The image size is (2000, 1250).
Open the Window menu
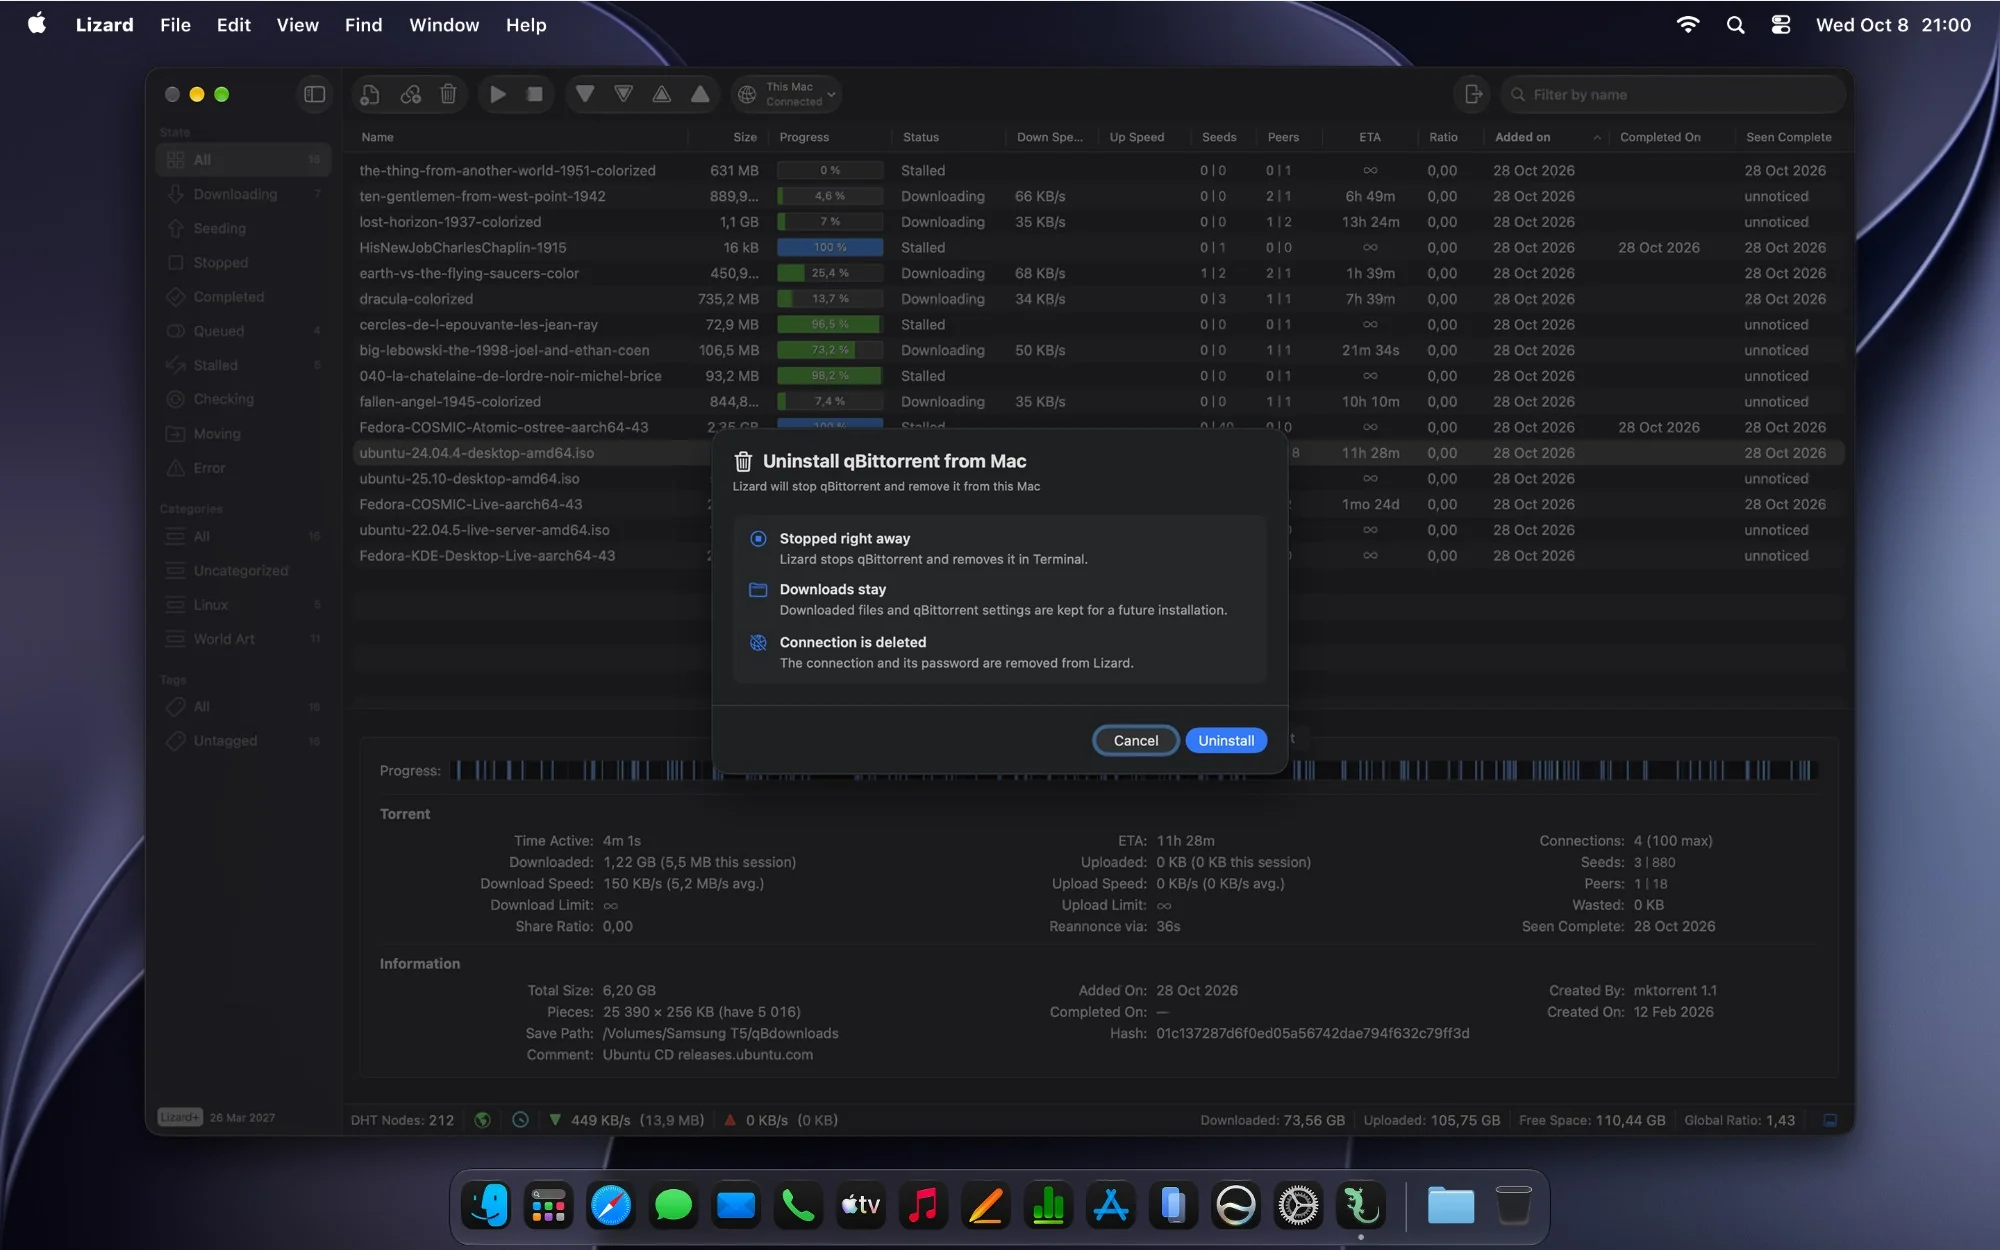(444, 25)
